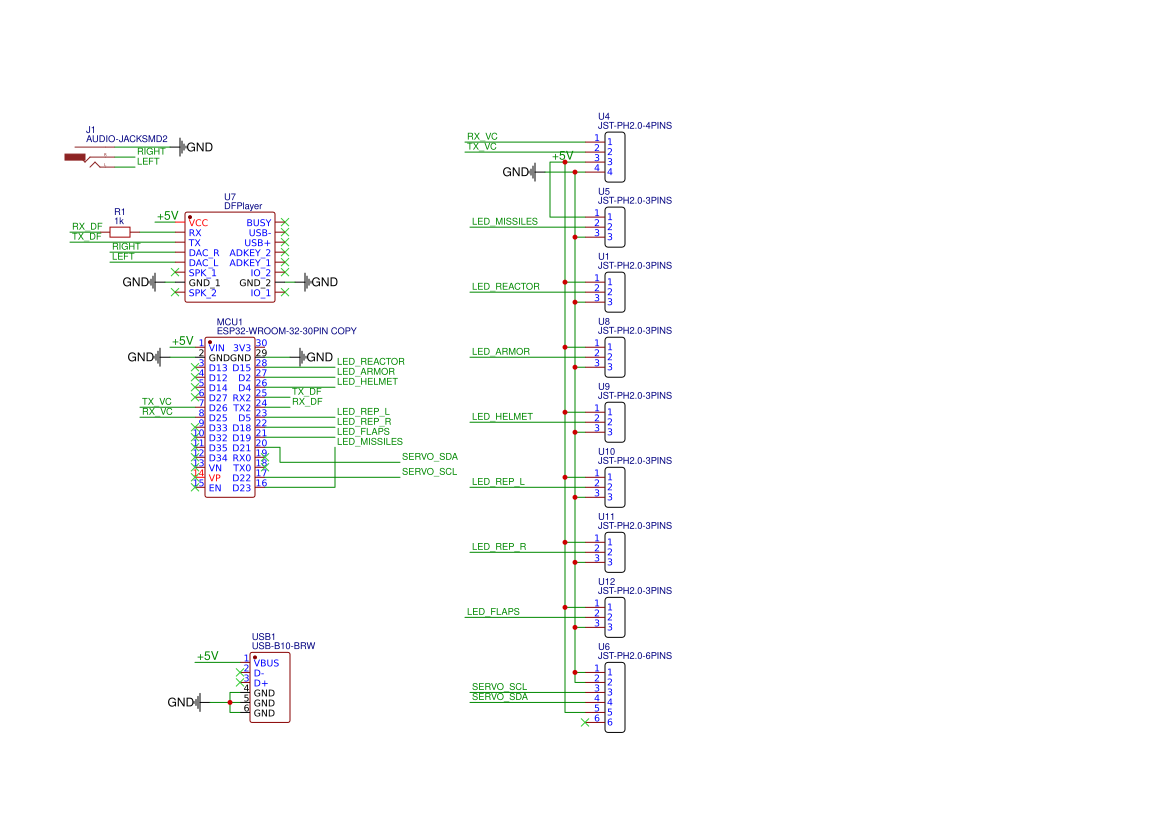Select the AUDIO-JACKSMD2 label

(x=127, y=139)
